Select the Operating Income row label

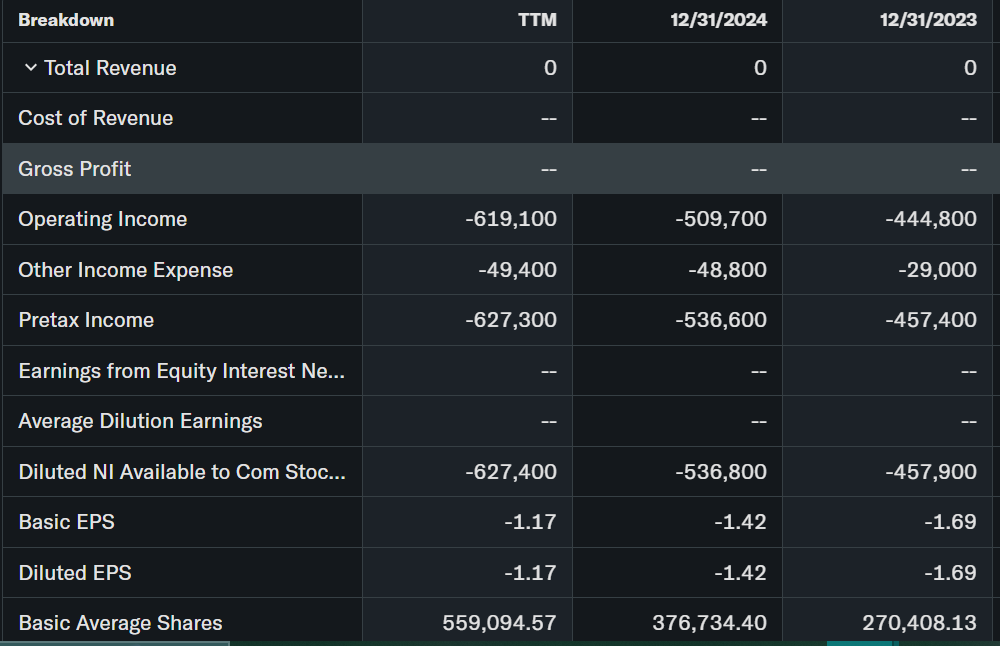pyautogui.click(x=103, y=219)
